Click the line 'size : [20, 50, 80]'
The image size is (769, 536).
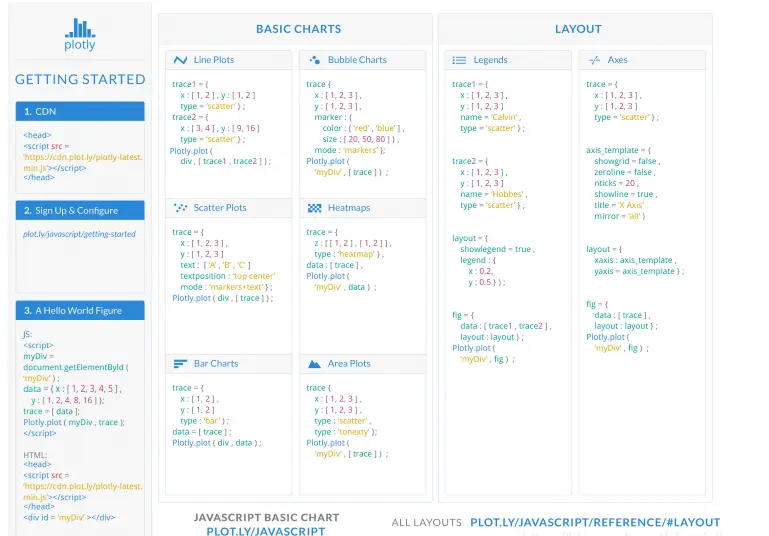point(360,139)
